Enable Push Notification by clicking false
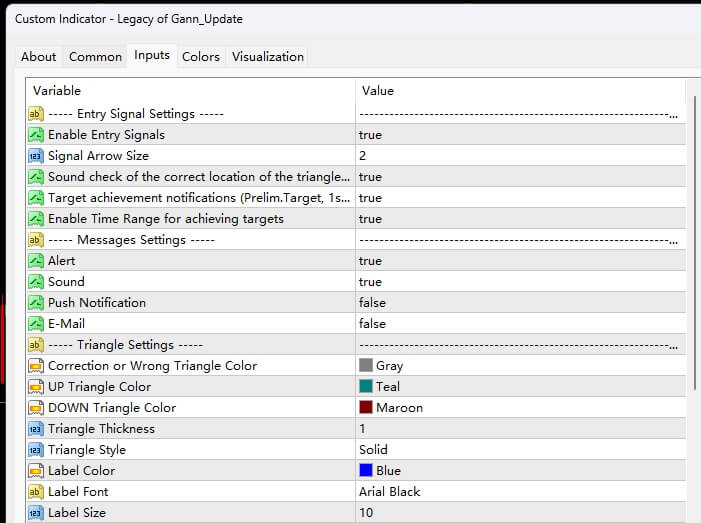This screenshot has height=523, width=701. point(520,303)
